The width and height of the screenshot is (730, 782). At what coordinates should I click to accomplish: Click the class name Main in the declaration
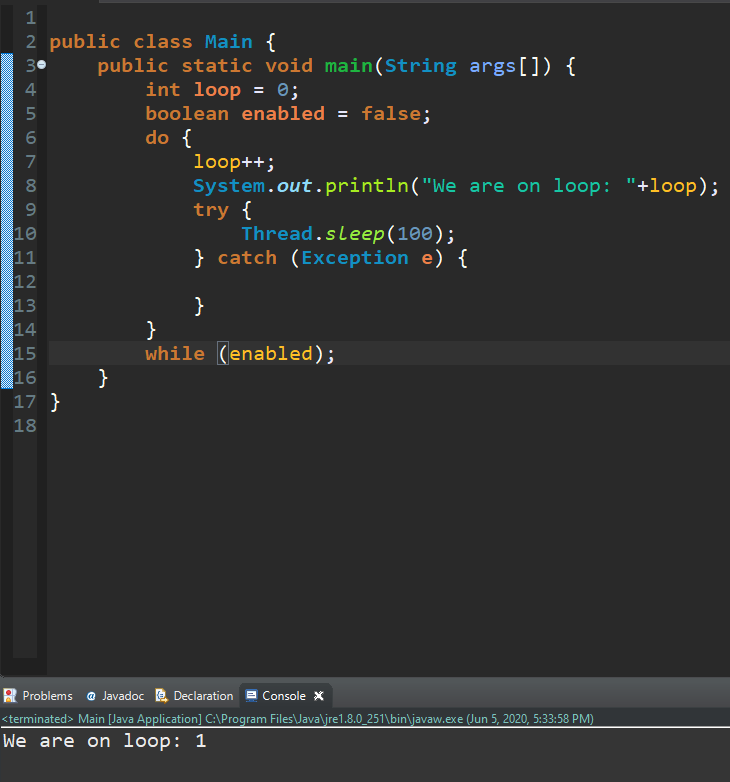point(229,42)
